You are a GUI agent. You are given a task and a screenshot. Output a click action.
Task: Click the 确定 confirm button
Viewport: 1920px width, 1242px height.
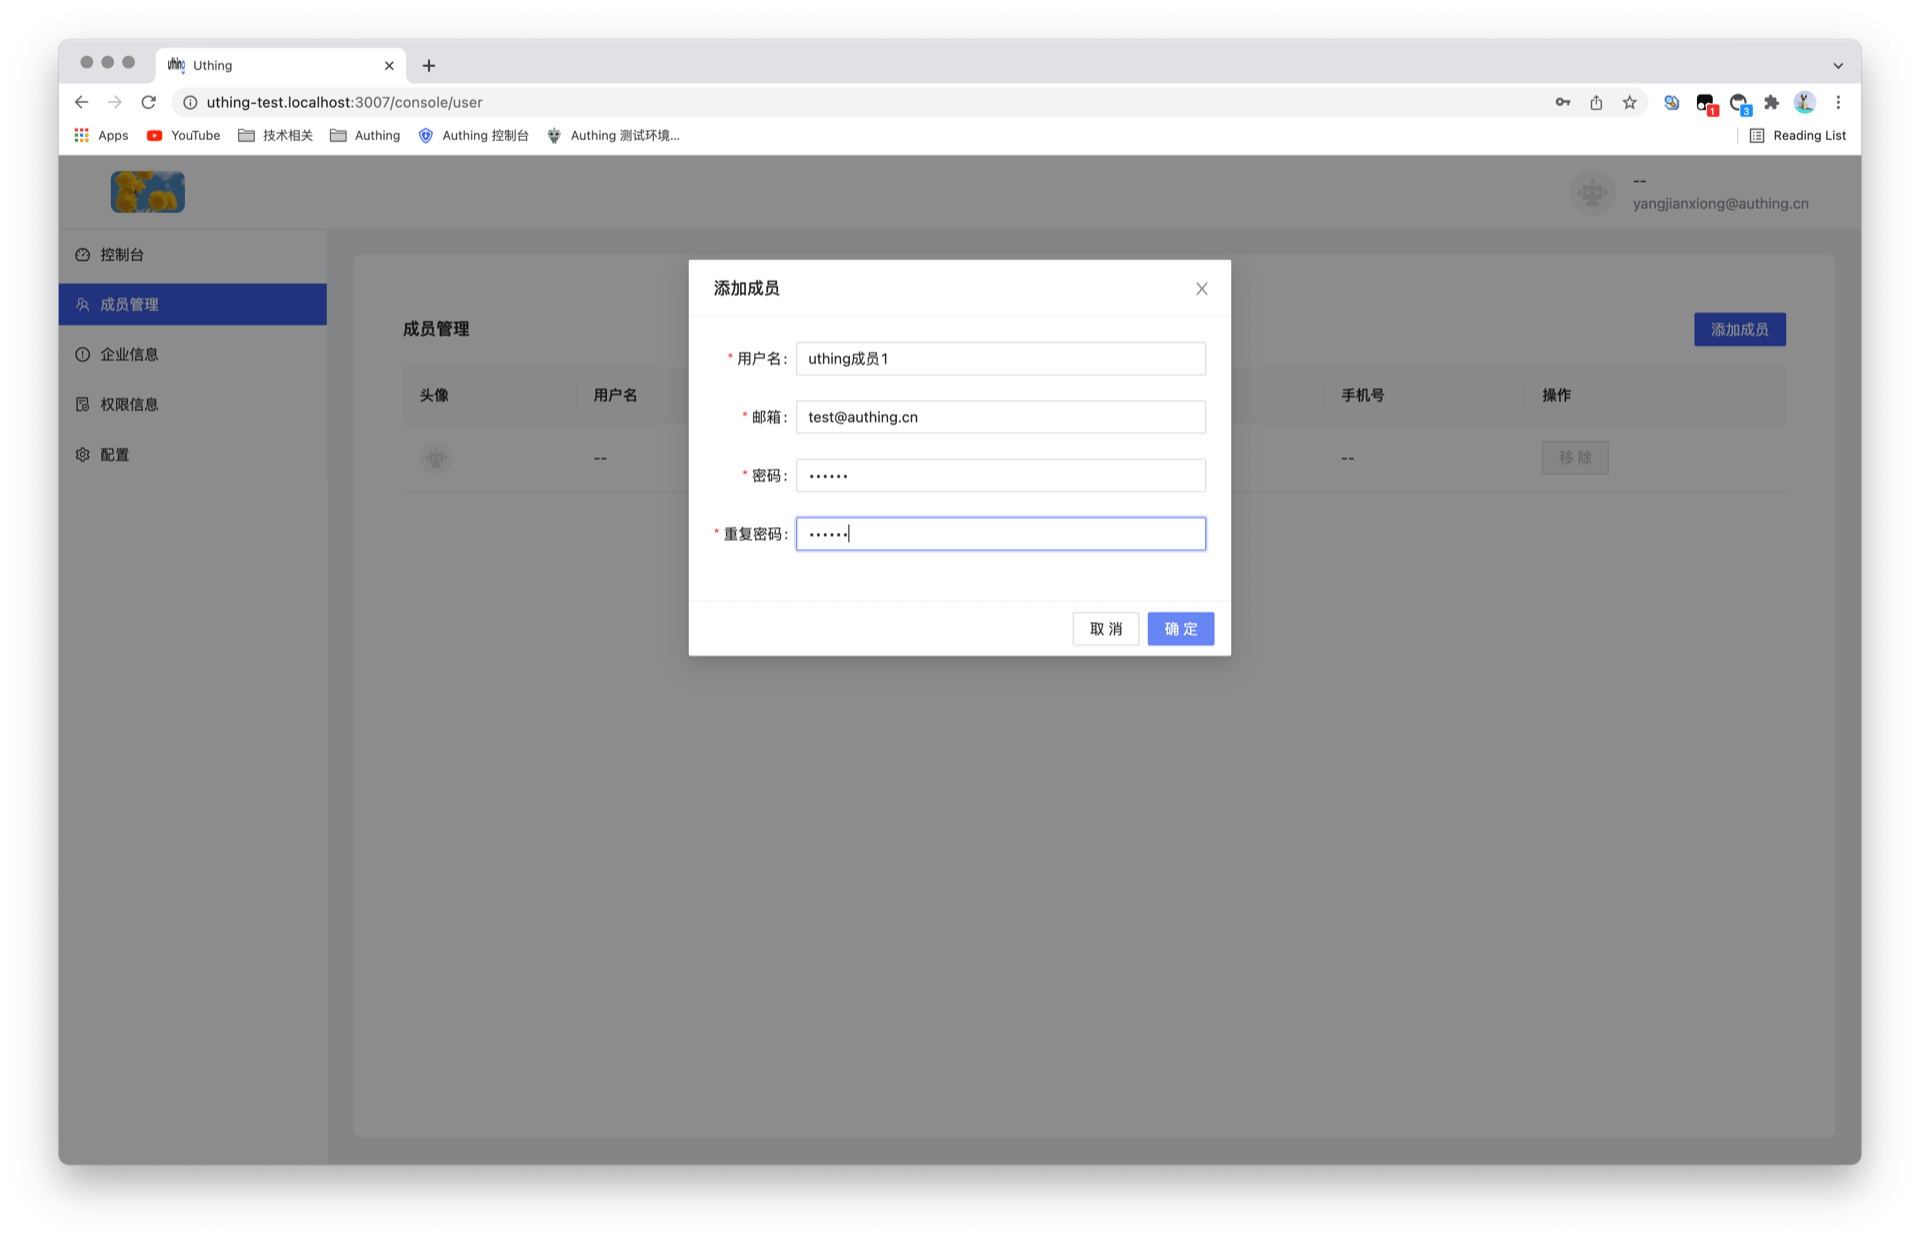[x=1180, y=629]
